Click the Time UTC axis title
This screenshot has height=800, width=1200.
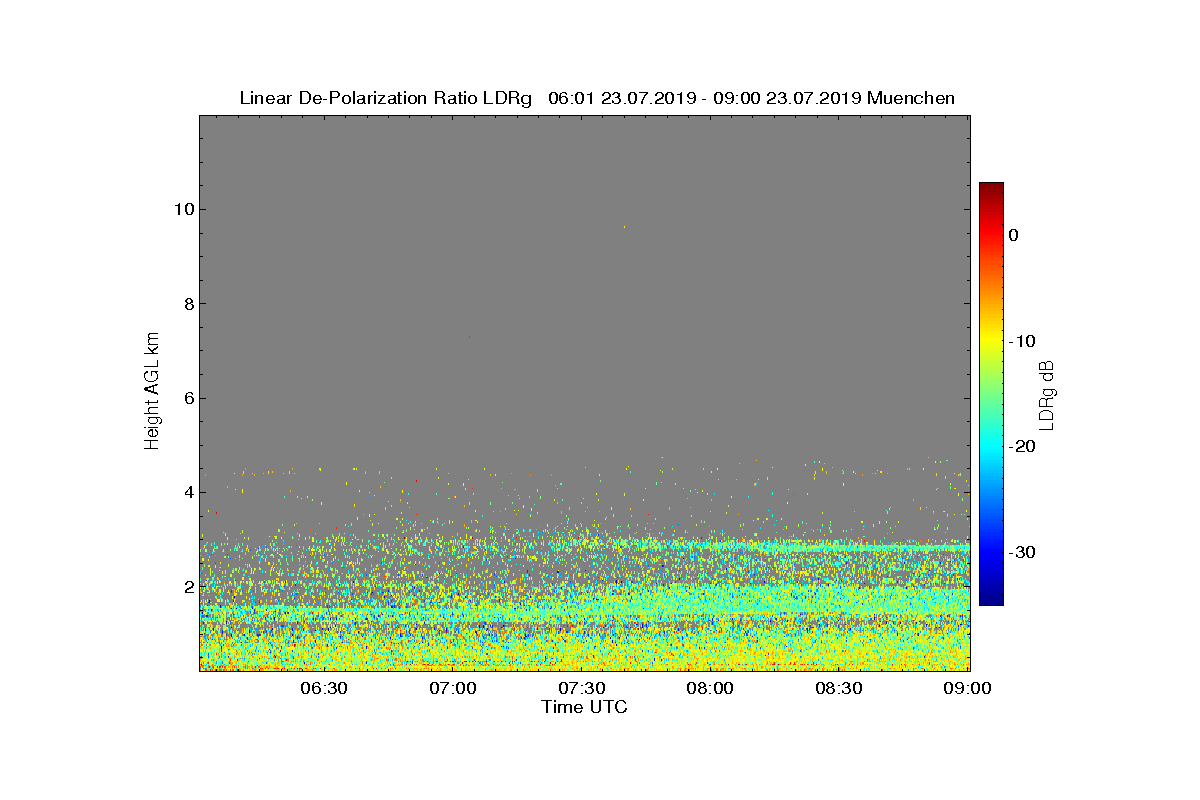585,707
